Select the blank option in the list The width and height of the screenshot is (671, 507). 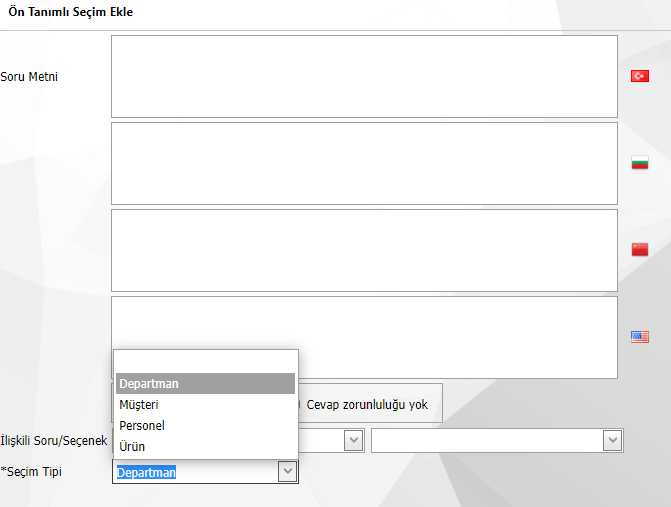205,362
